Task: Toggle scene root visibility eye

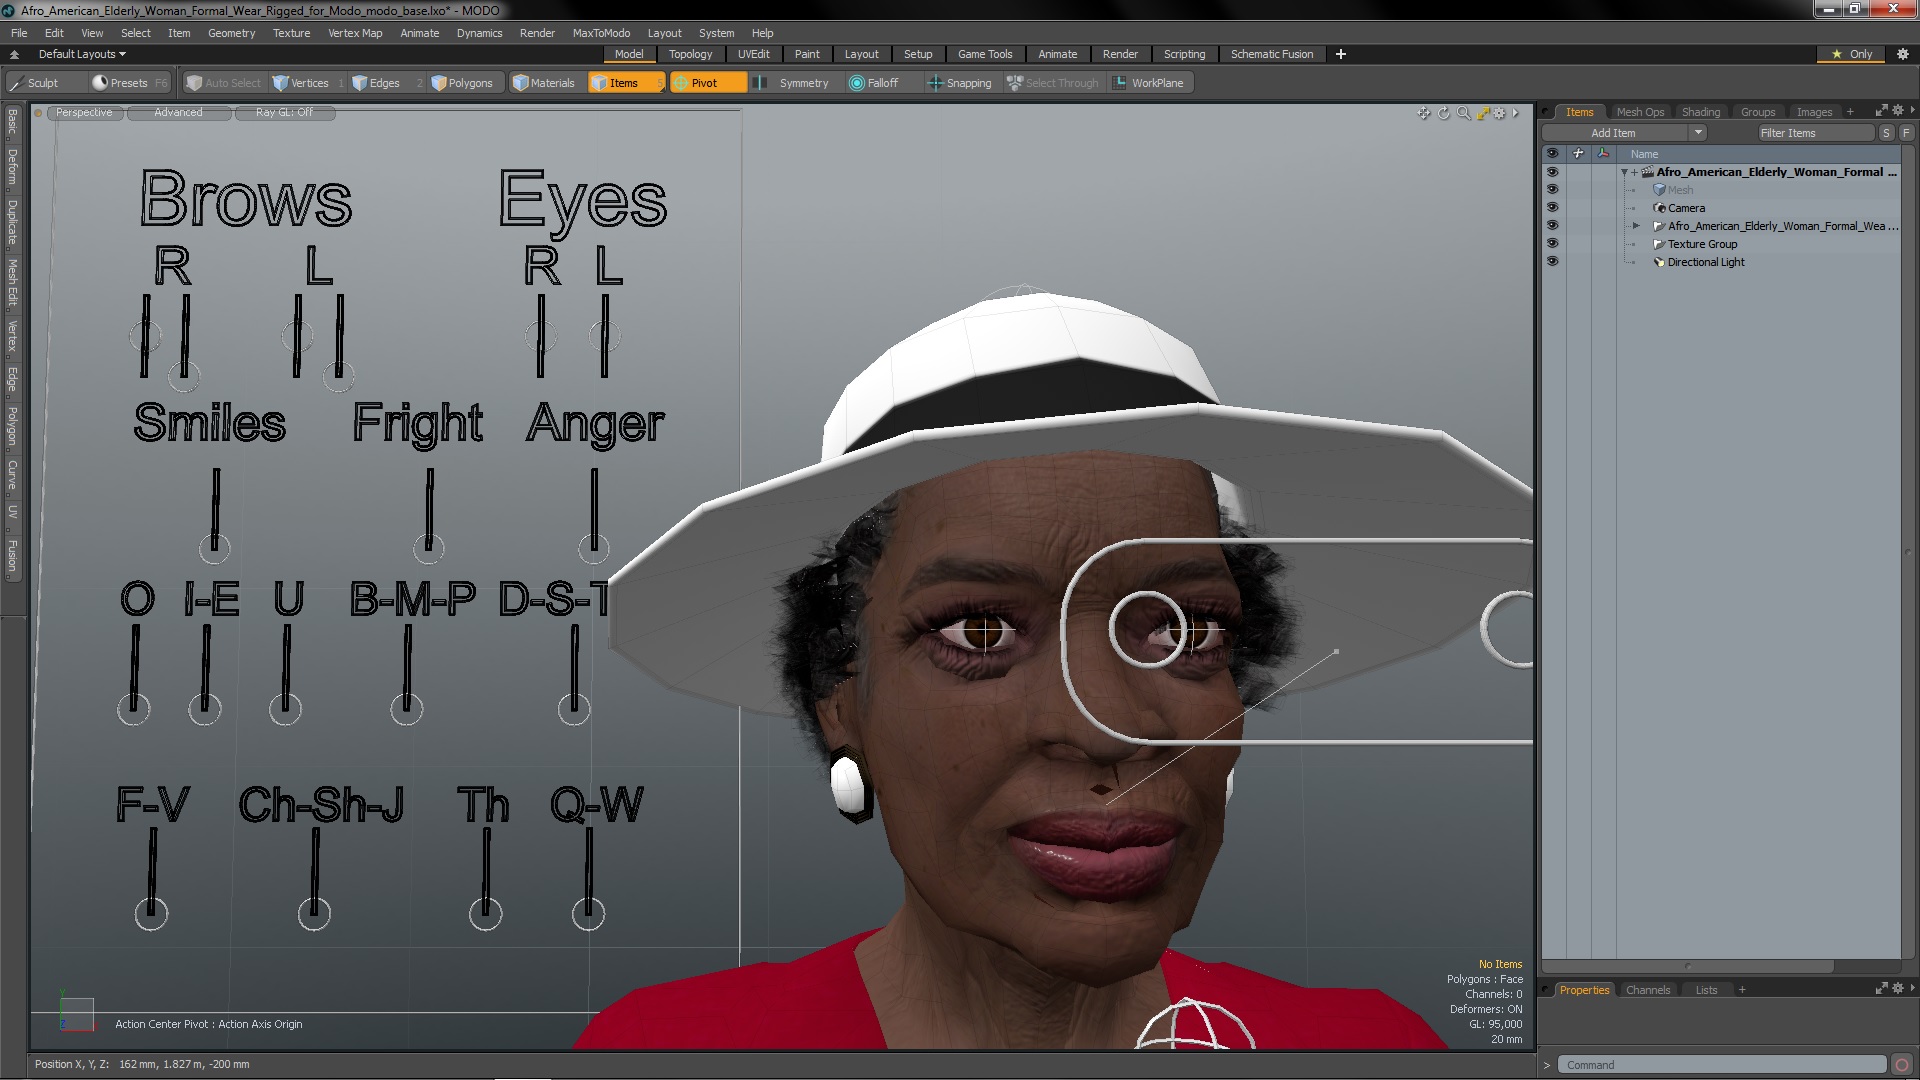Action: click(x=1552, y=172)
